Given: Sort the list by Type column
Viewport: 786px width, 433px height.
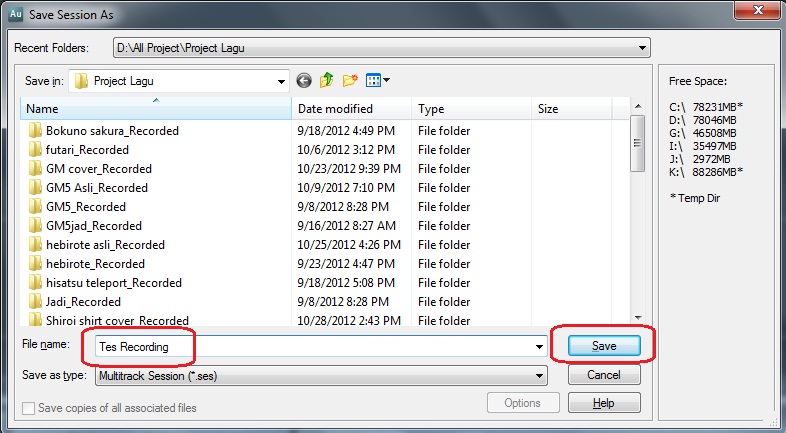Looking at the screenshot, I should coord(471,109).
